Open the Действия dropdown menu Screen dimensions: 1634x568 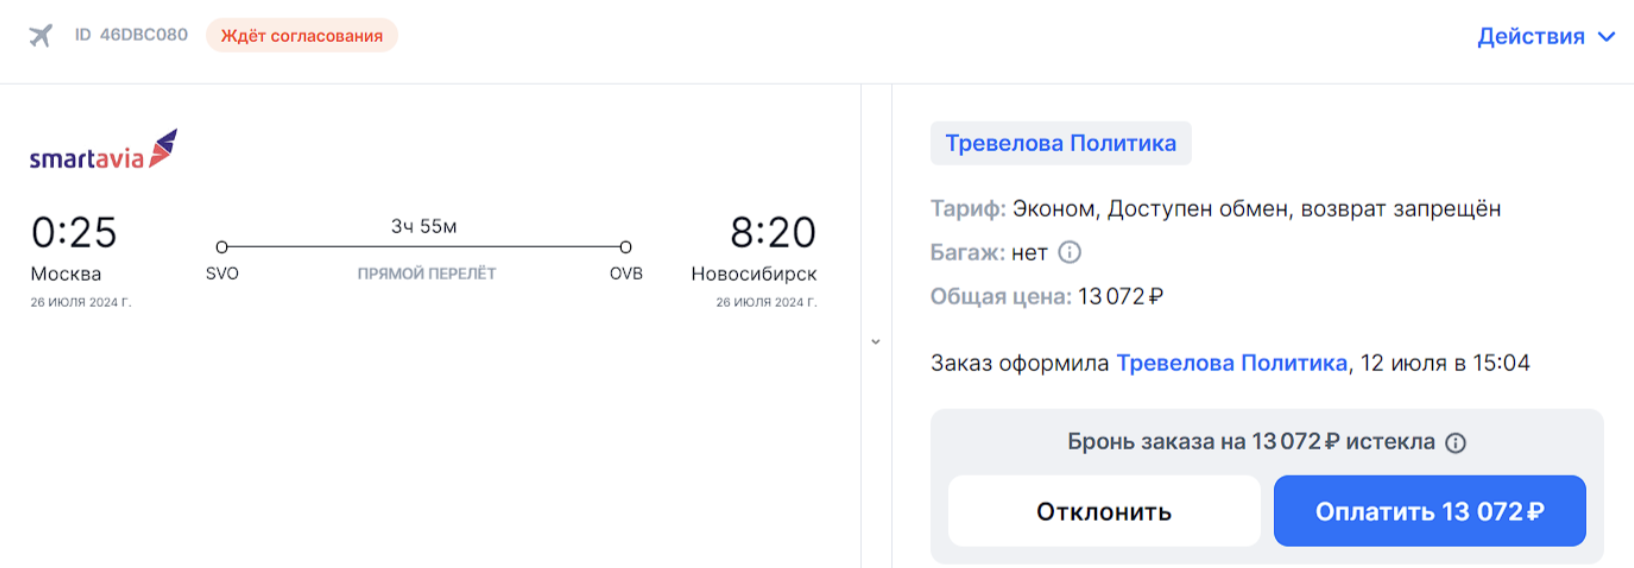[1545, 36]
